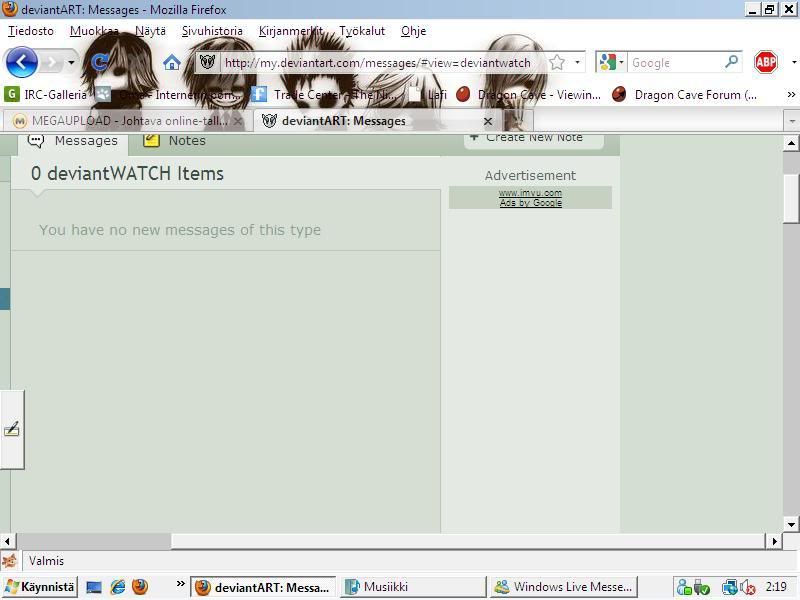Select the Notes tab on the page
The image size is (800, 600).
point(175,141)
